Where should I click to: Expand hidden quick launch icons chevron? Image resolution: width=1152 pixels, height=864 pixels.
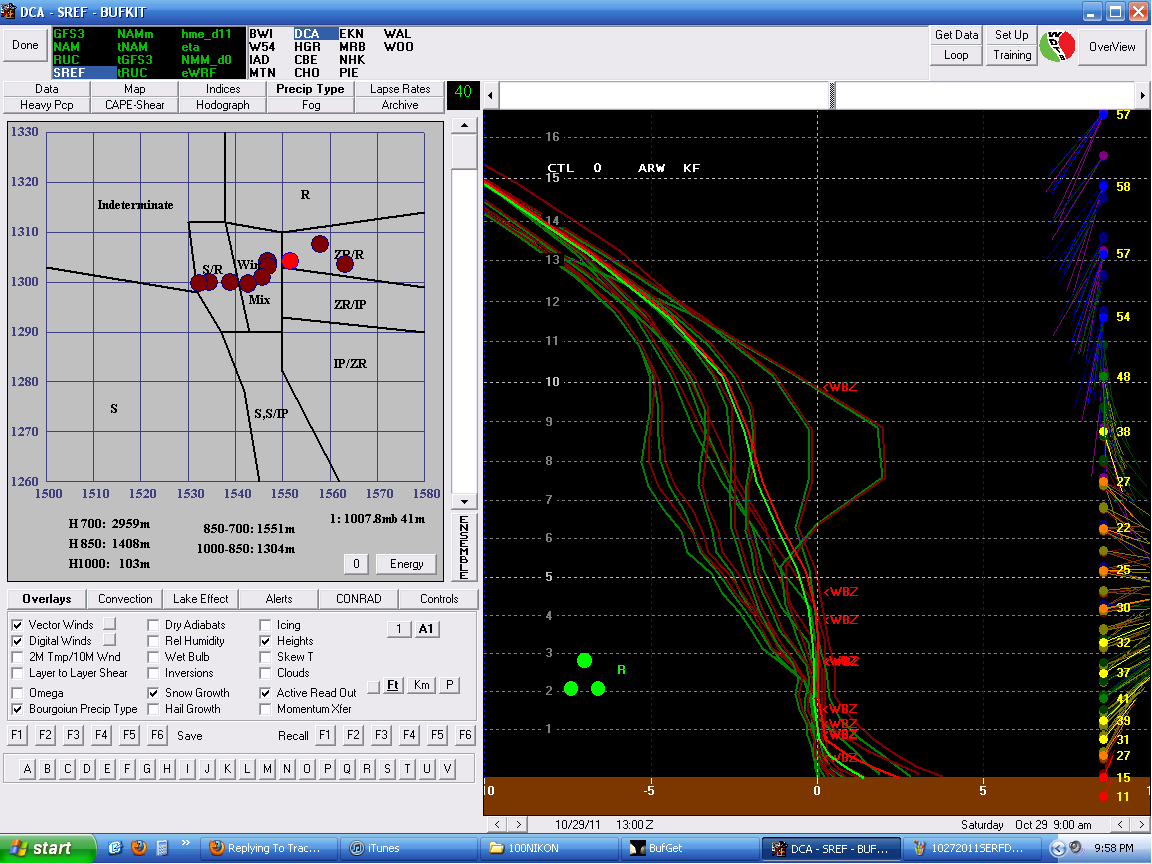tap(186, 843)
